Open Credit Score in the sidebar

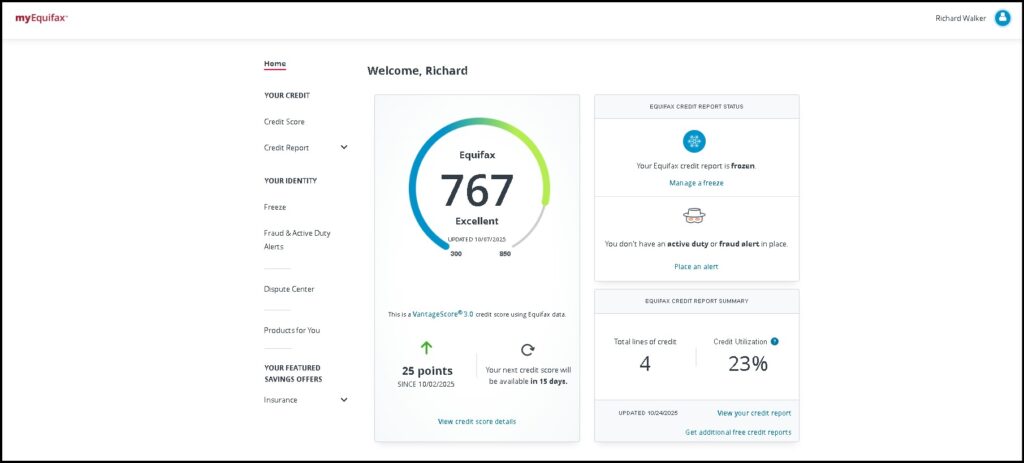tap(284, 122)
